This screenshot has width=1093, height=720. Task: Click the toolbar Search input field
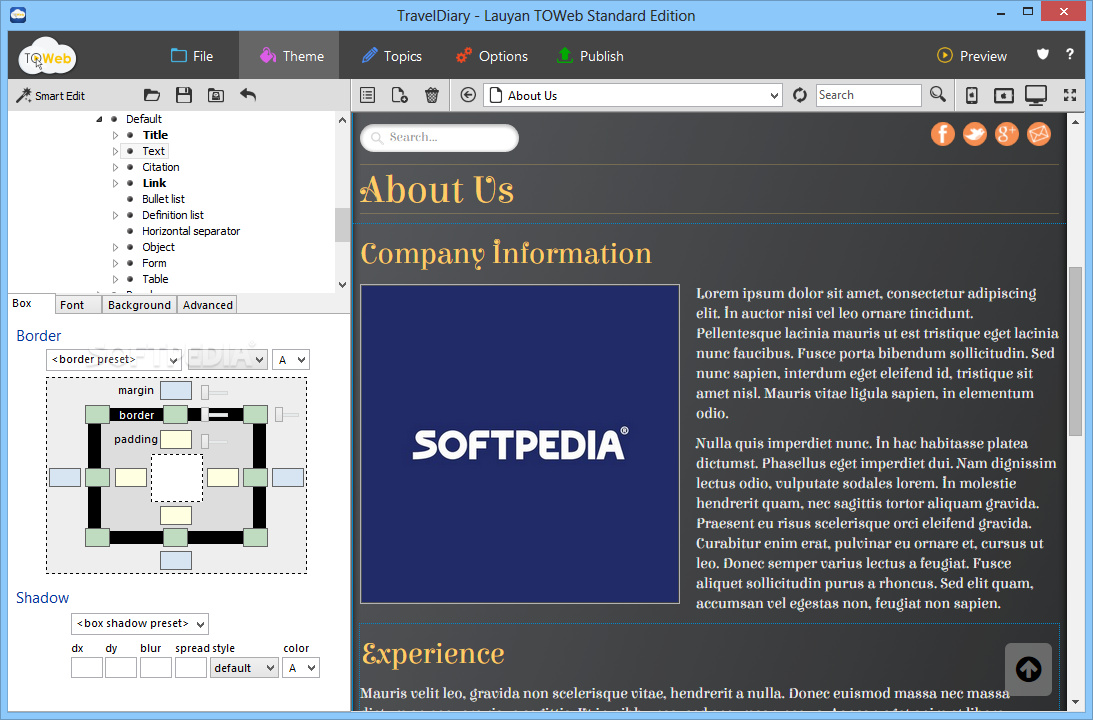pos(869,95)
